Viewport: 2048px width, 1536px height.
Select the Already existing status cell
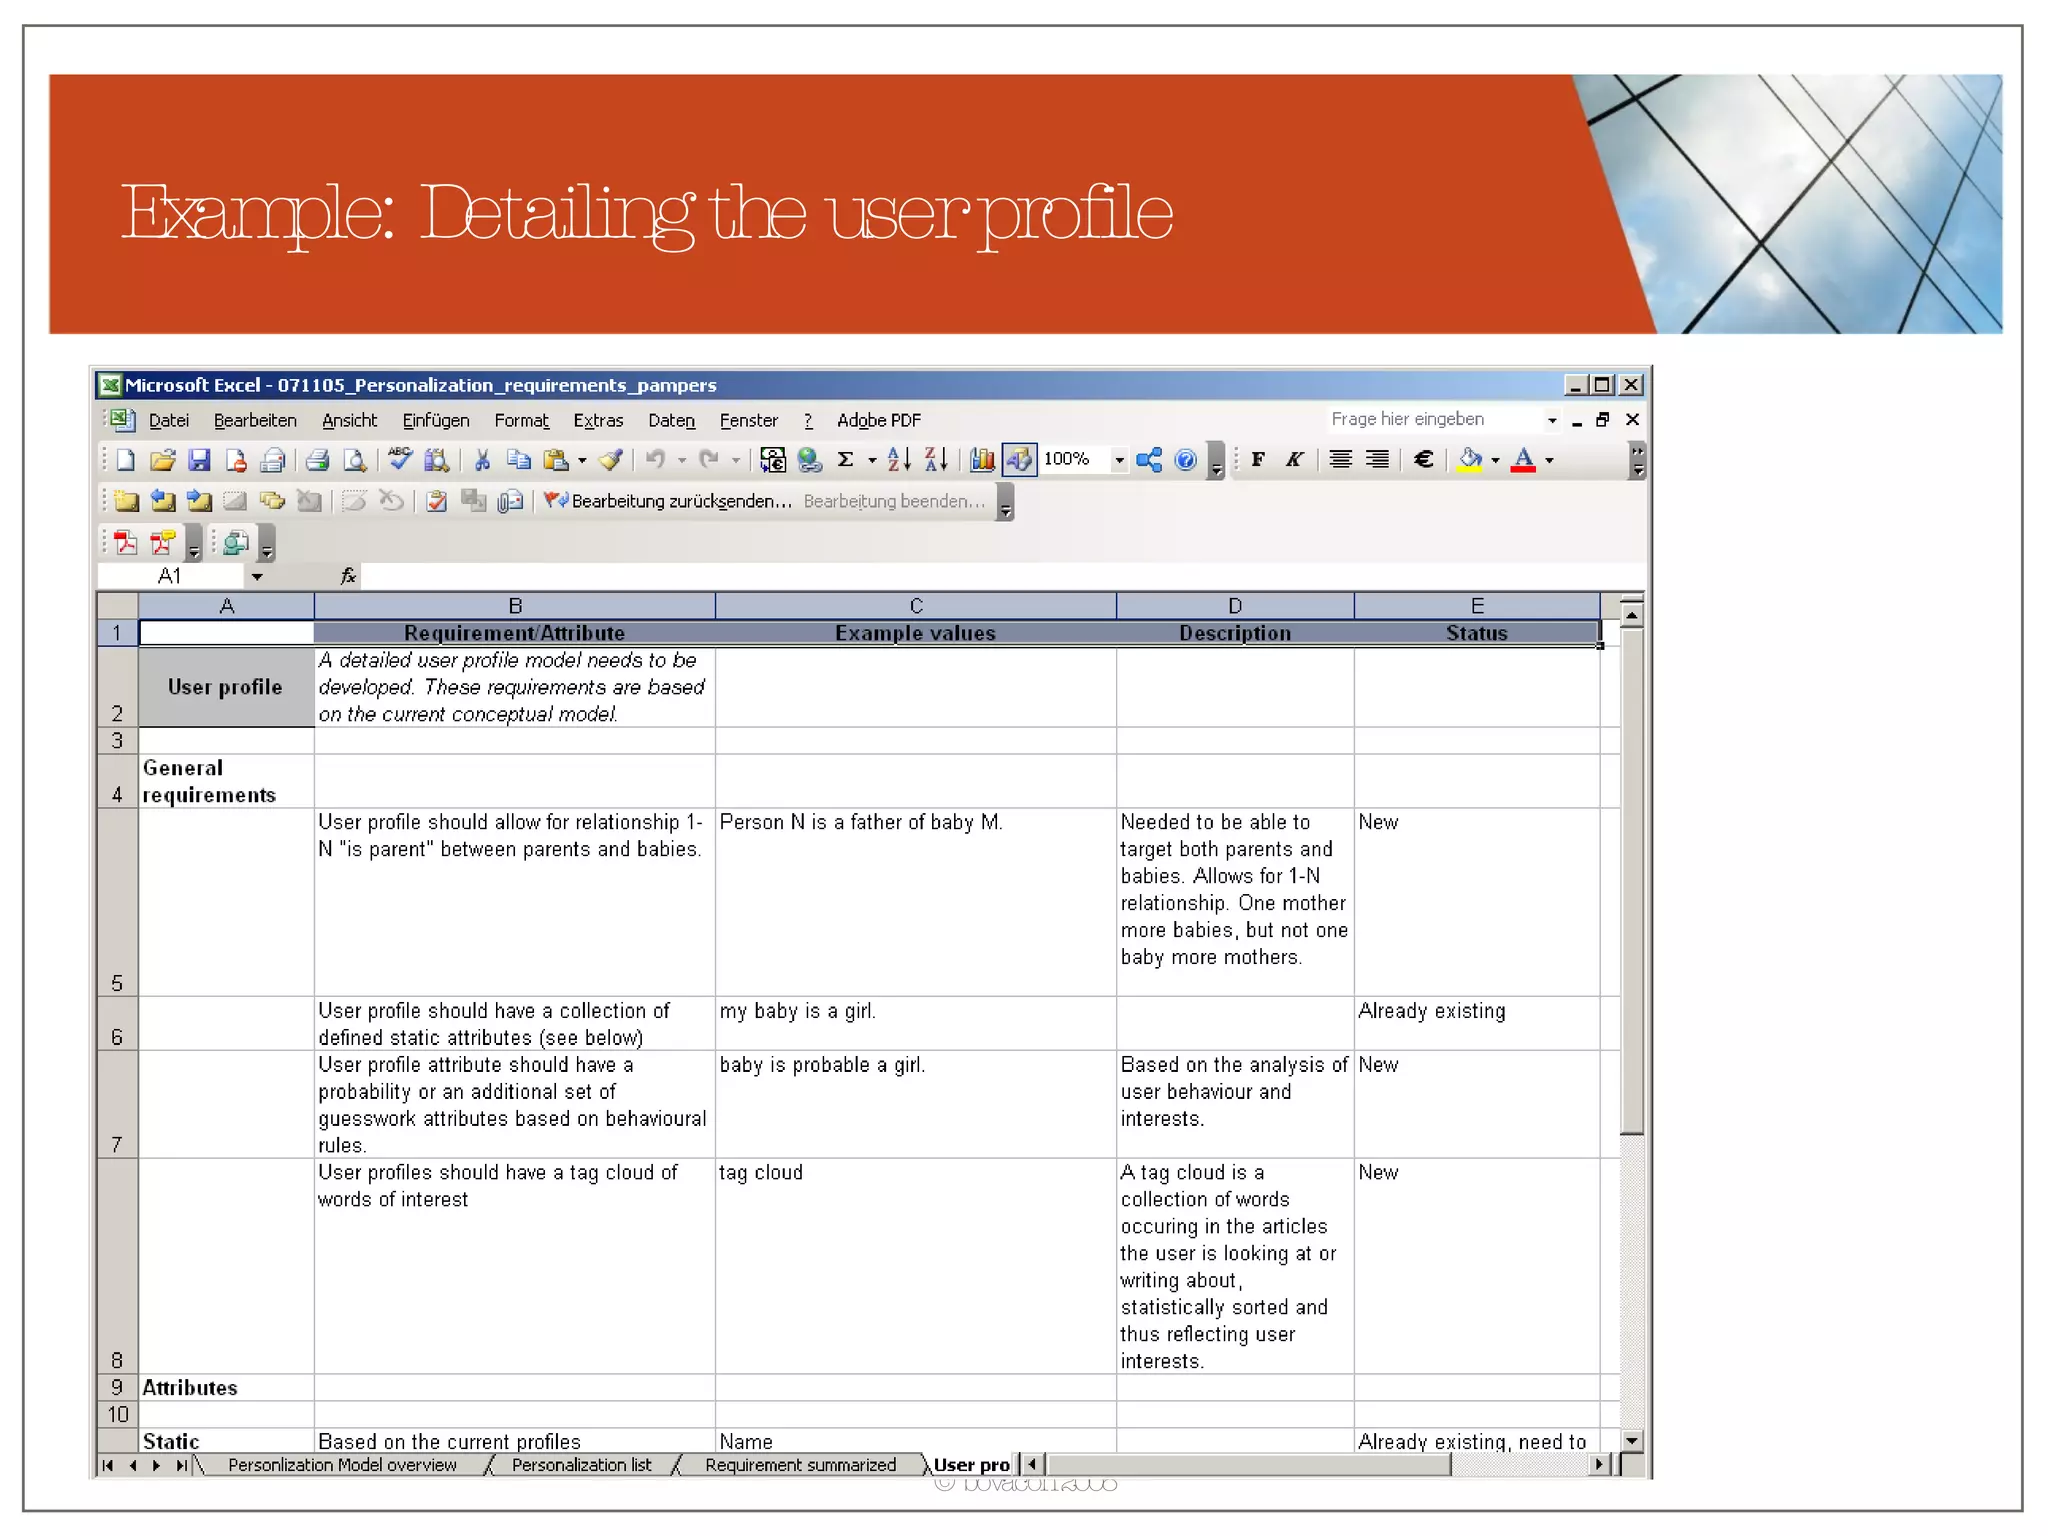(1477, 1023)
